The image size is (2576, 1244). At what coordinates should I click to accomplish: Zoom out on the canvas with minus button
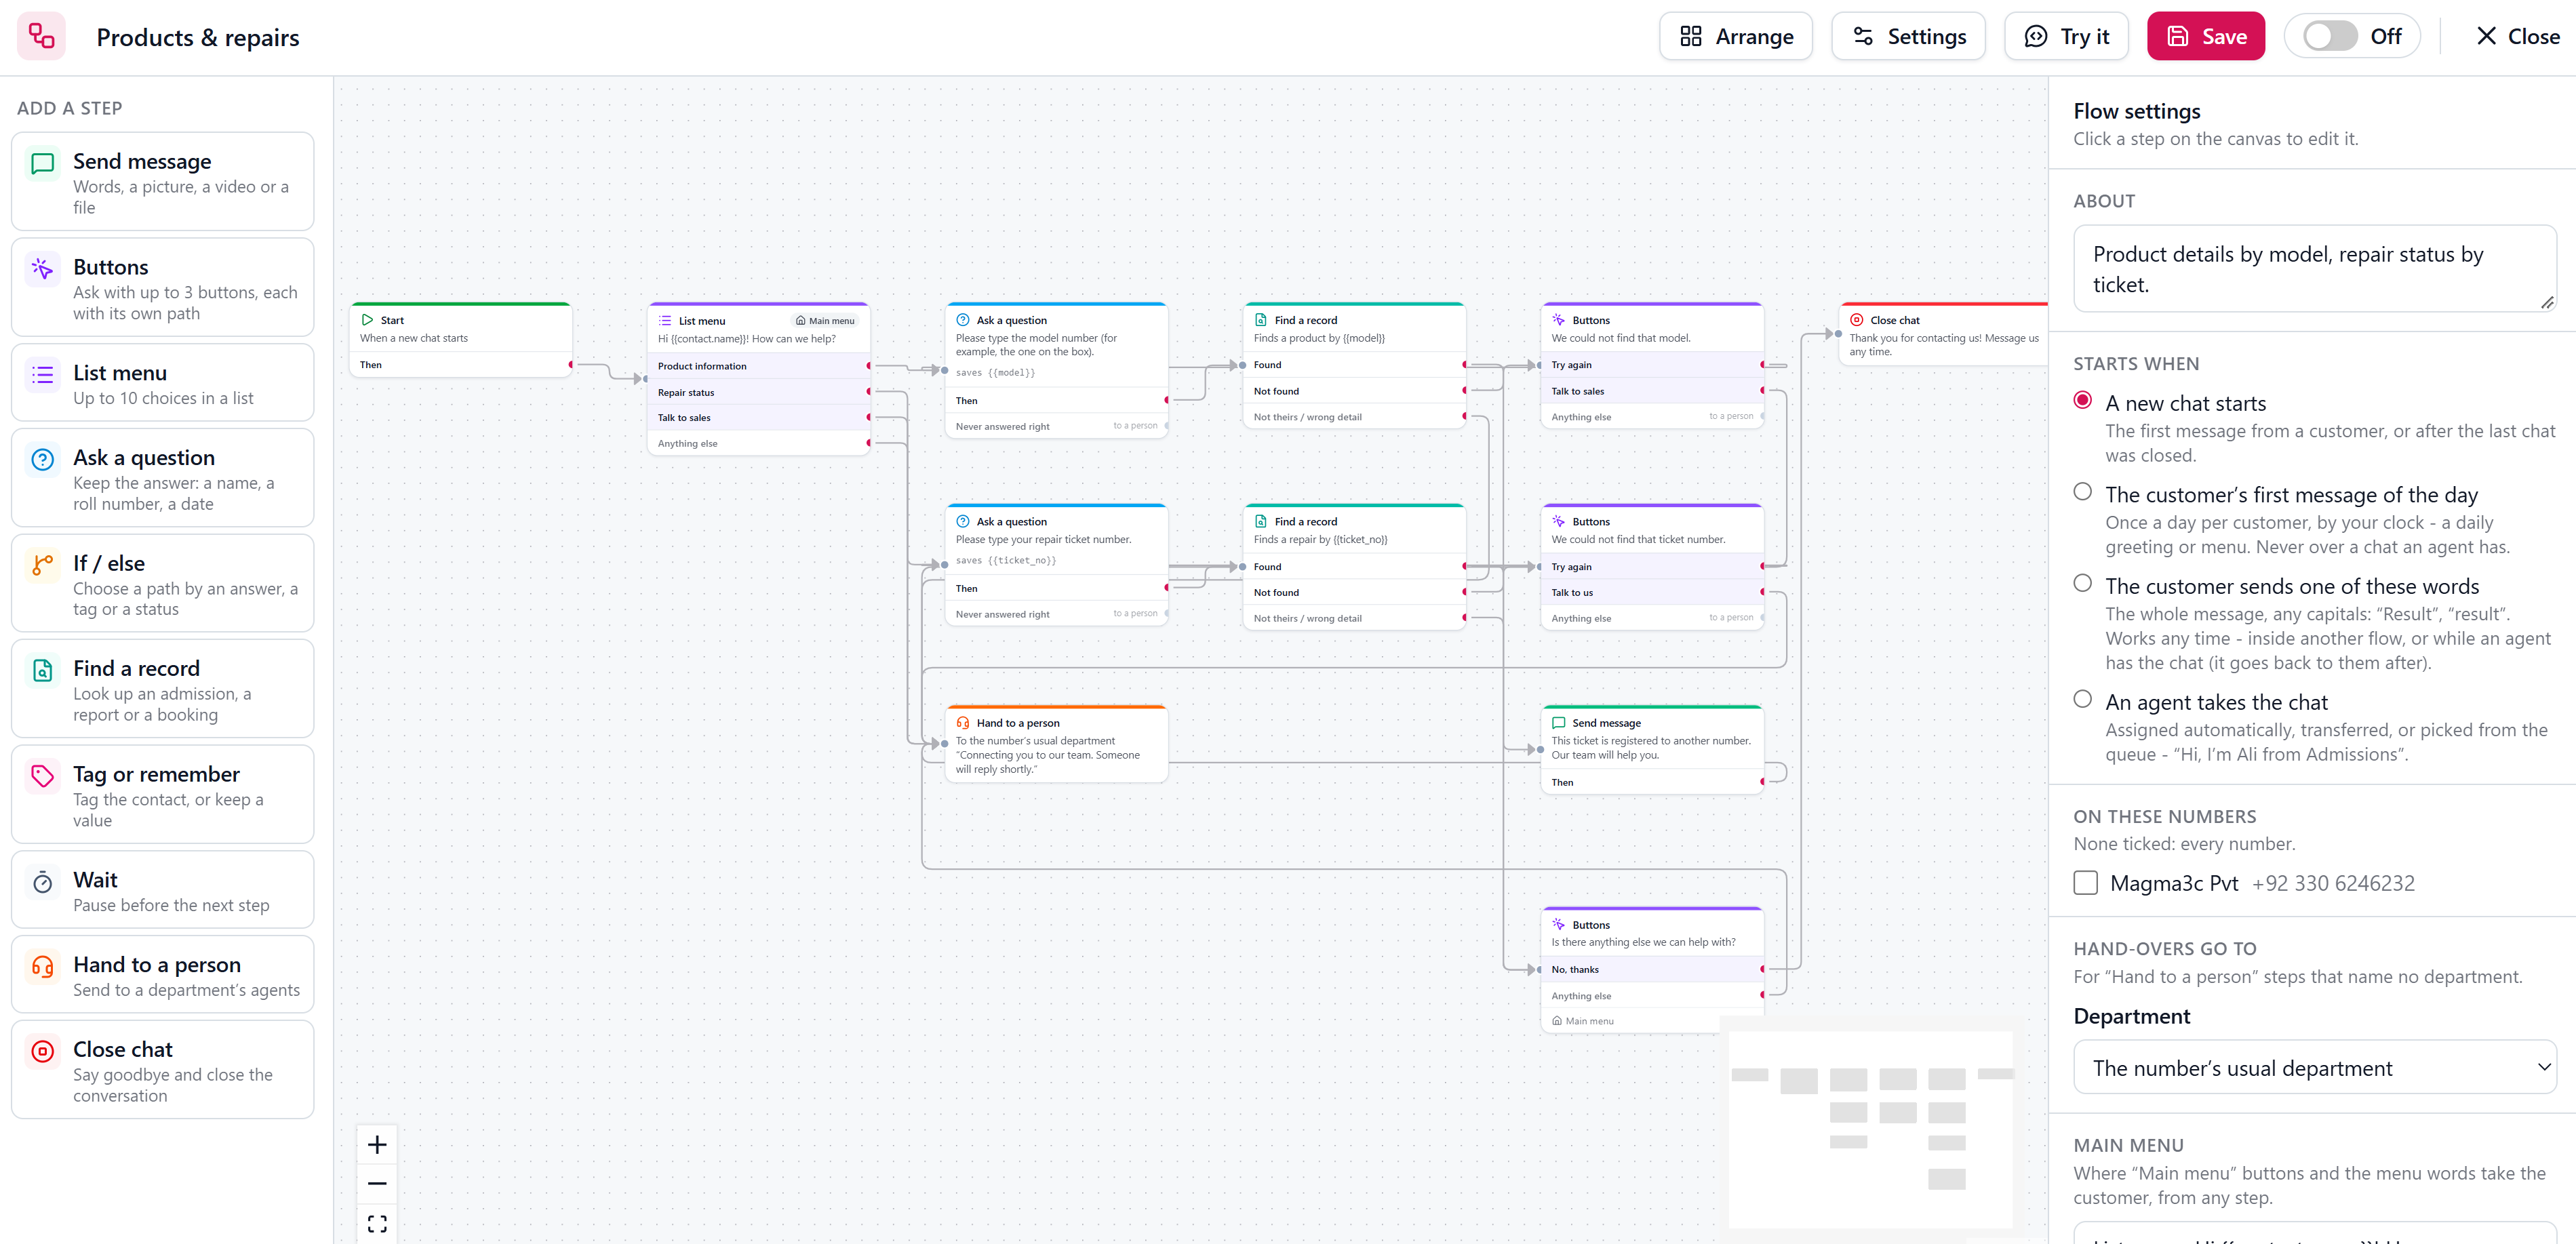click(377, 1183)
